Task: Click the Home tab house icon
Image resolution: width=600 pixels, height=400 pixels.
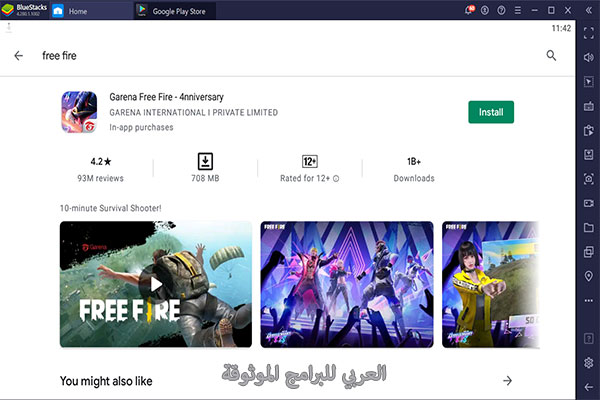Action: [x=58, y=11]
